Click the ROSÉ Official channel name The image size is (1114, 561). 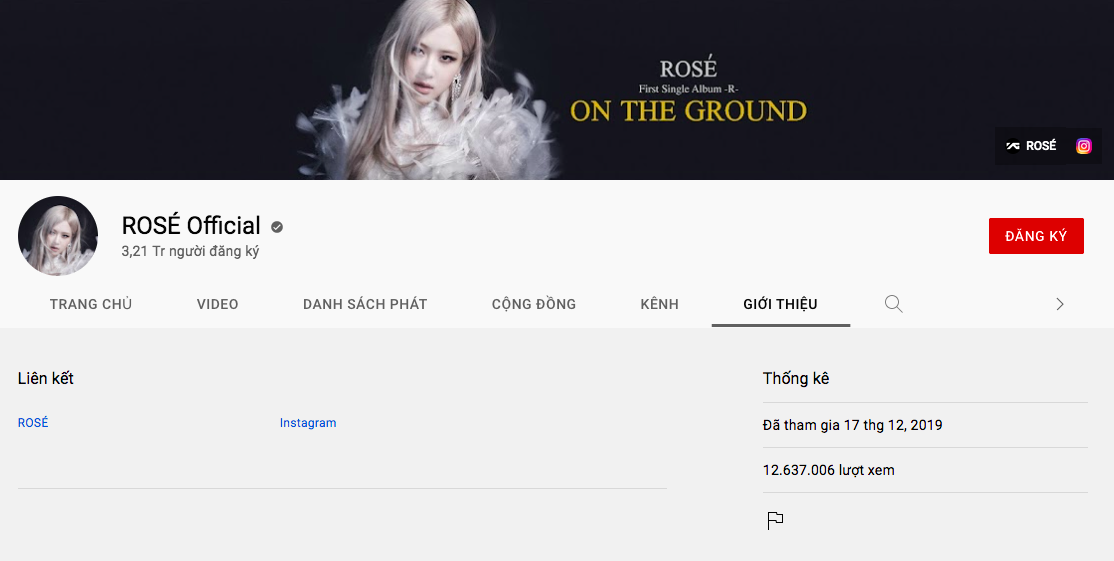191,226
